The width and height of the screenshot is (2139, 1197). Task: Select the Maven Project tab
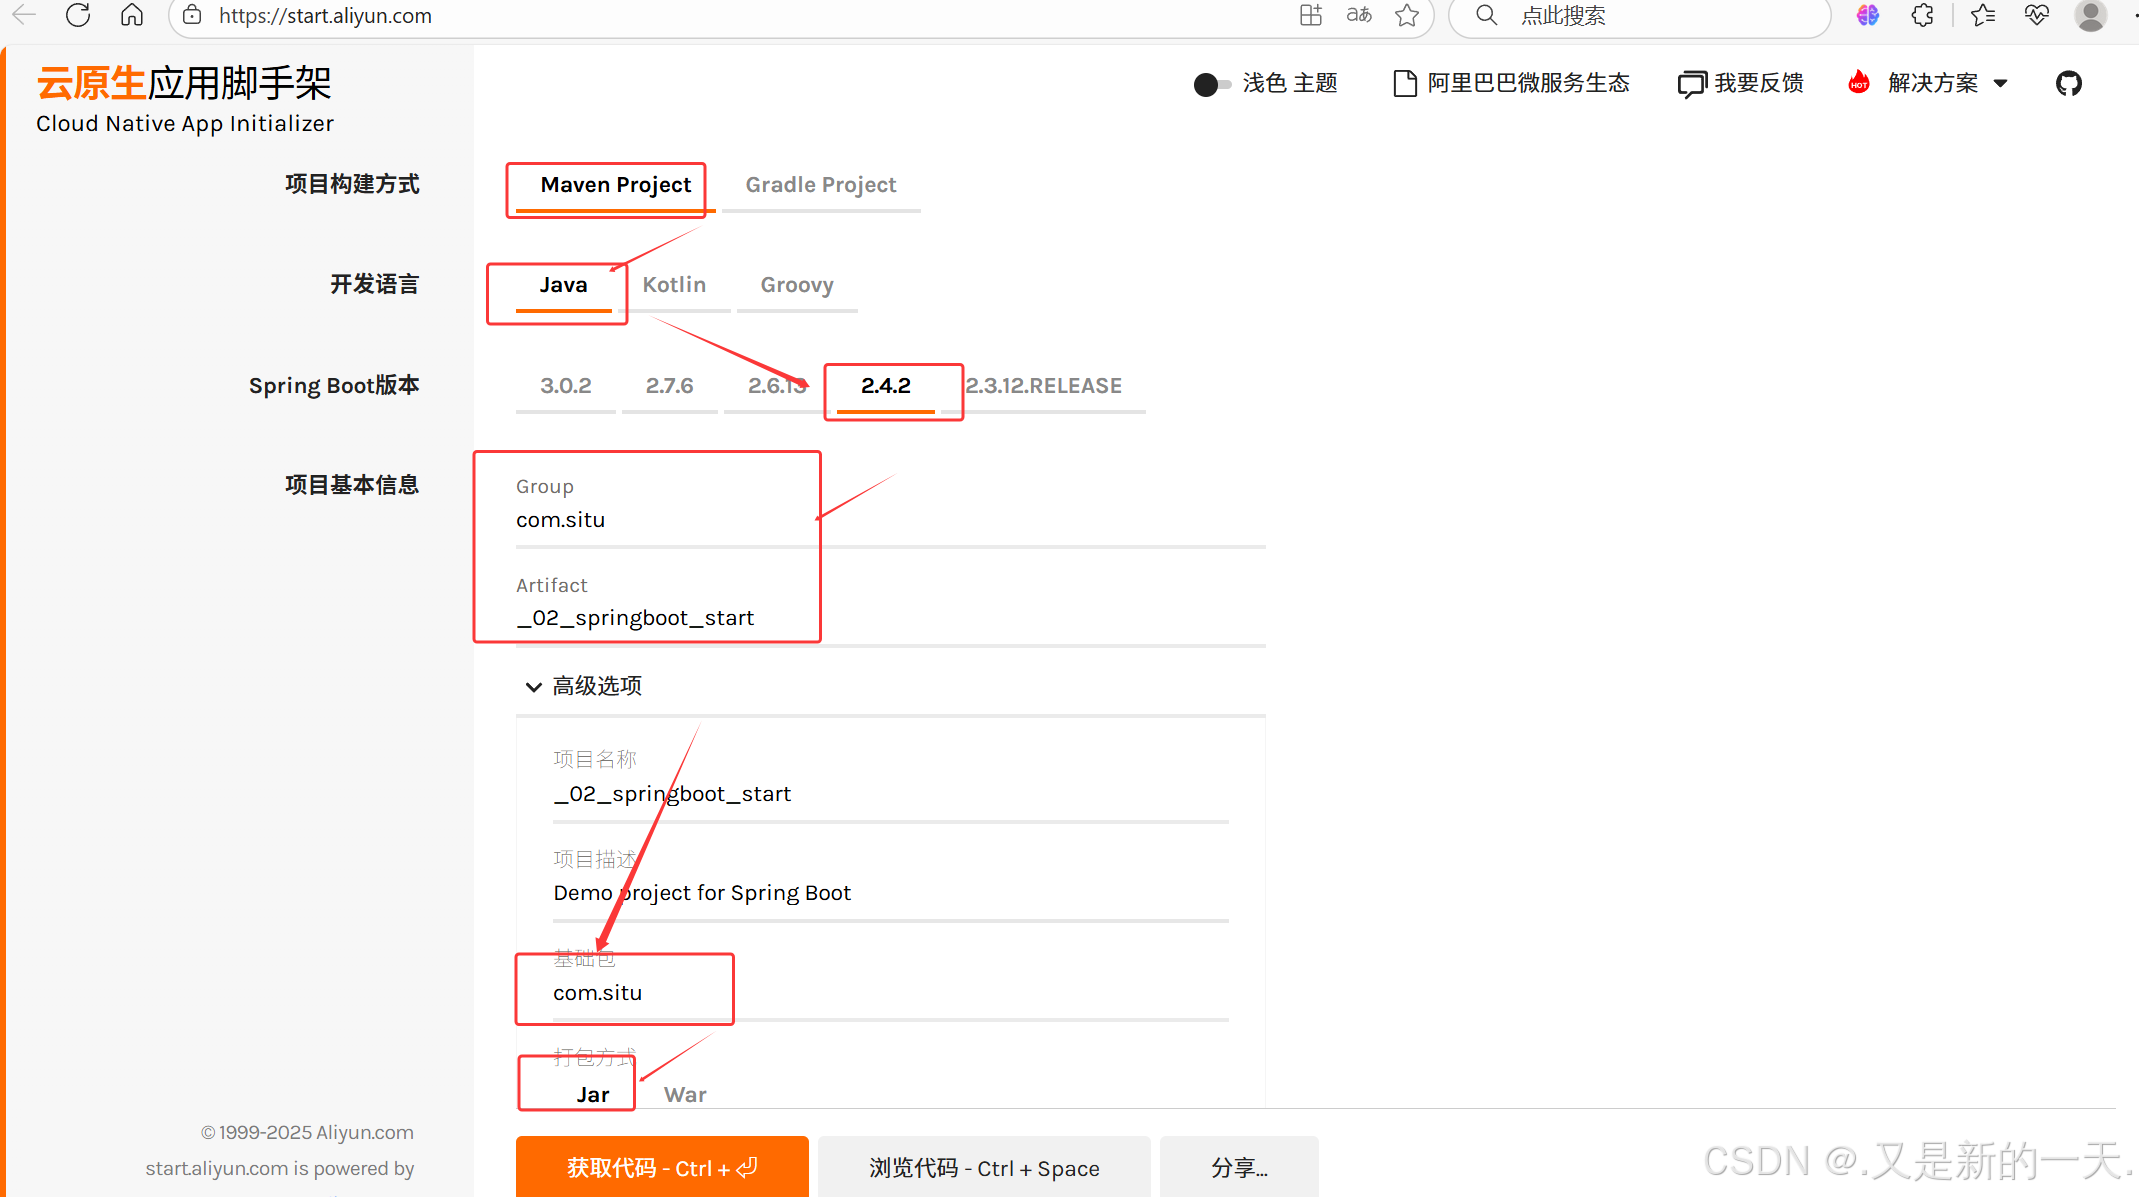coord(615,185)
